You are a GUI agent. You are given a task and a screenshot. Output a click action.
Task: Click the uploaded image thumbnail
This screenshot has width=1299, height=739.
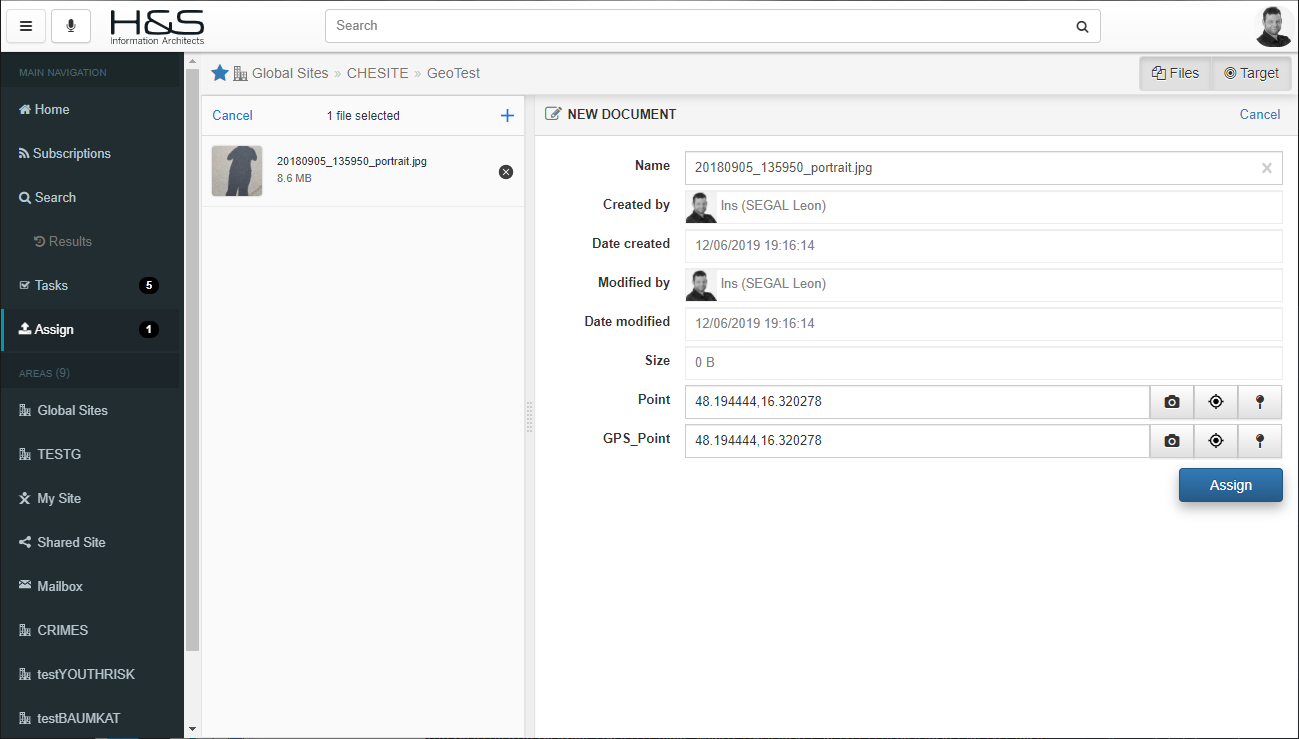pos(237,171)
